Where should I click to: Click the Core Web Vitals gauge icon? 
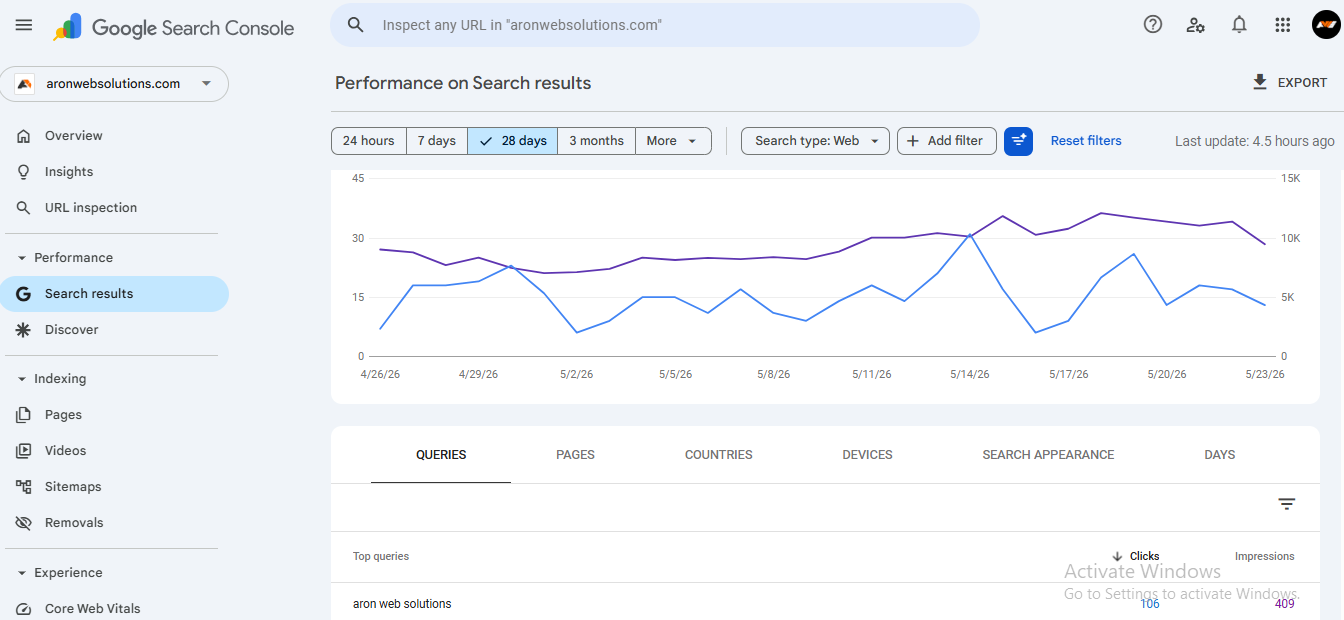[x=24, y=609]
